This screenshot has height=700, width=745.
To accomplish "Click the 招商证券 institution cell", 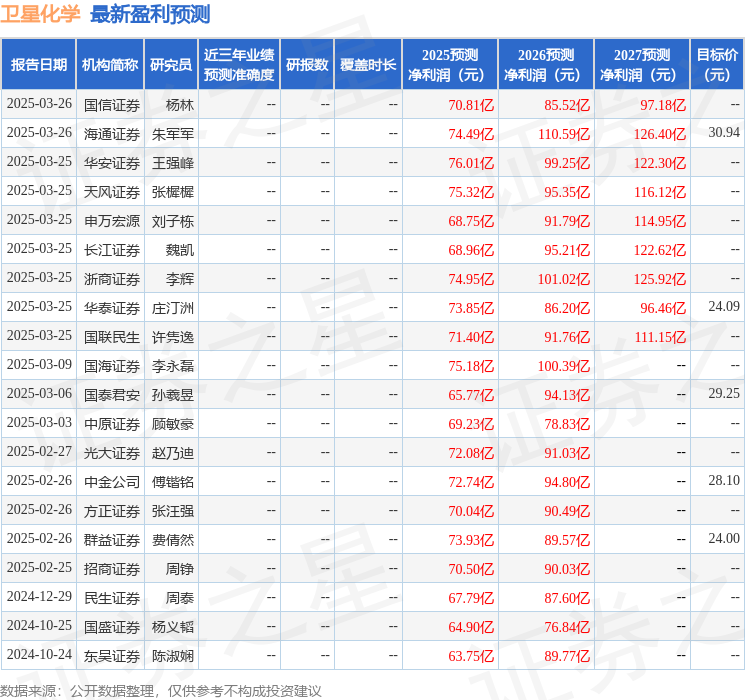I will 112,569.
